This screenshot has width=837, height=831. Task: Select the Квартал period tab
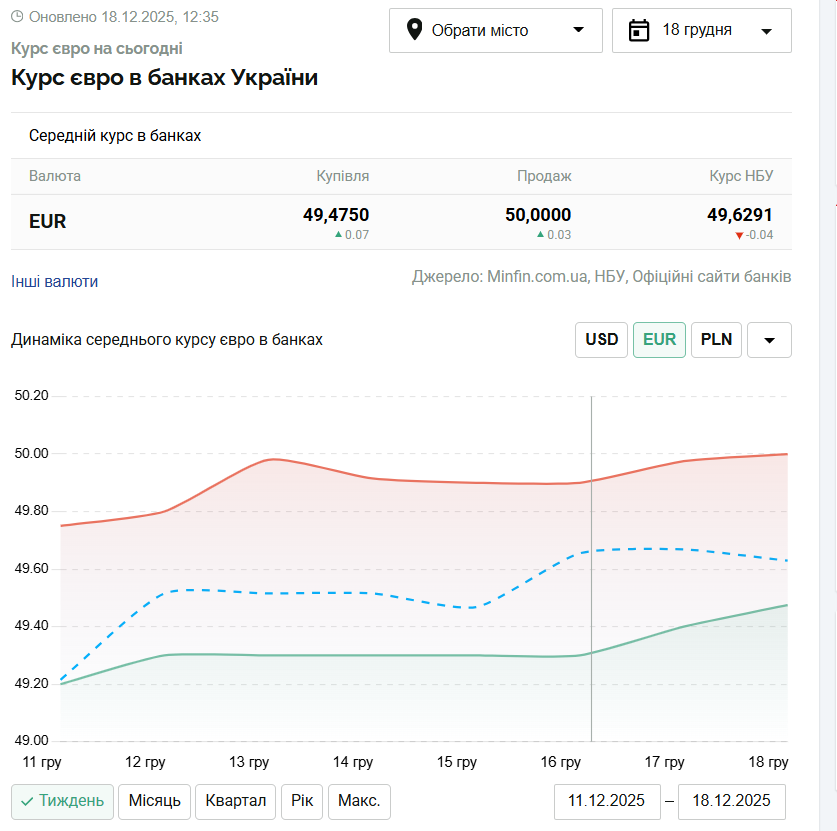(235, 801)
